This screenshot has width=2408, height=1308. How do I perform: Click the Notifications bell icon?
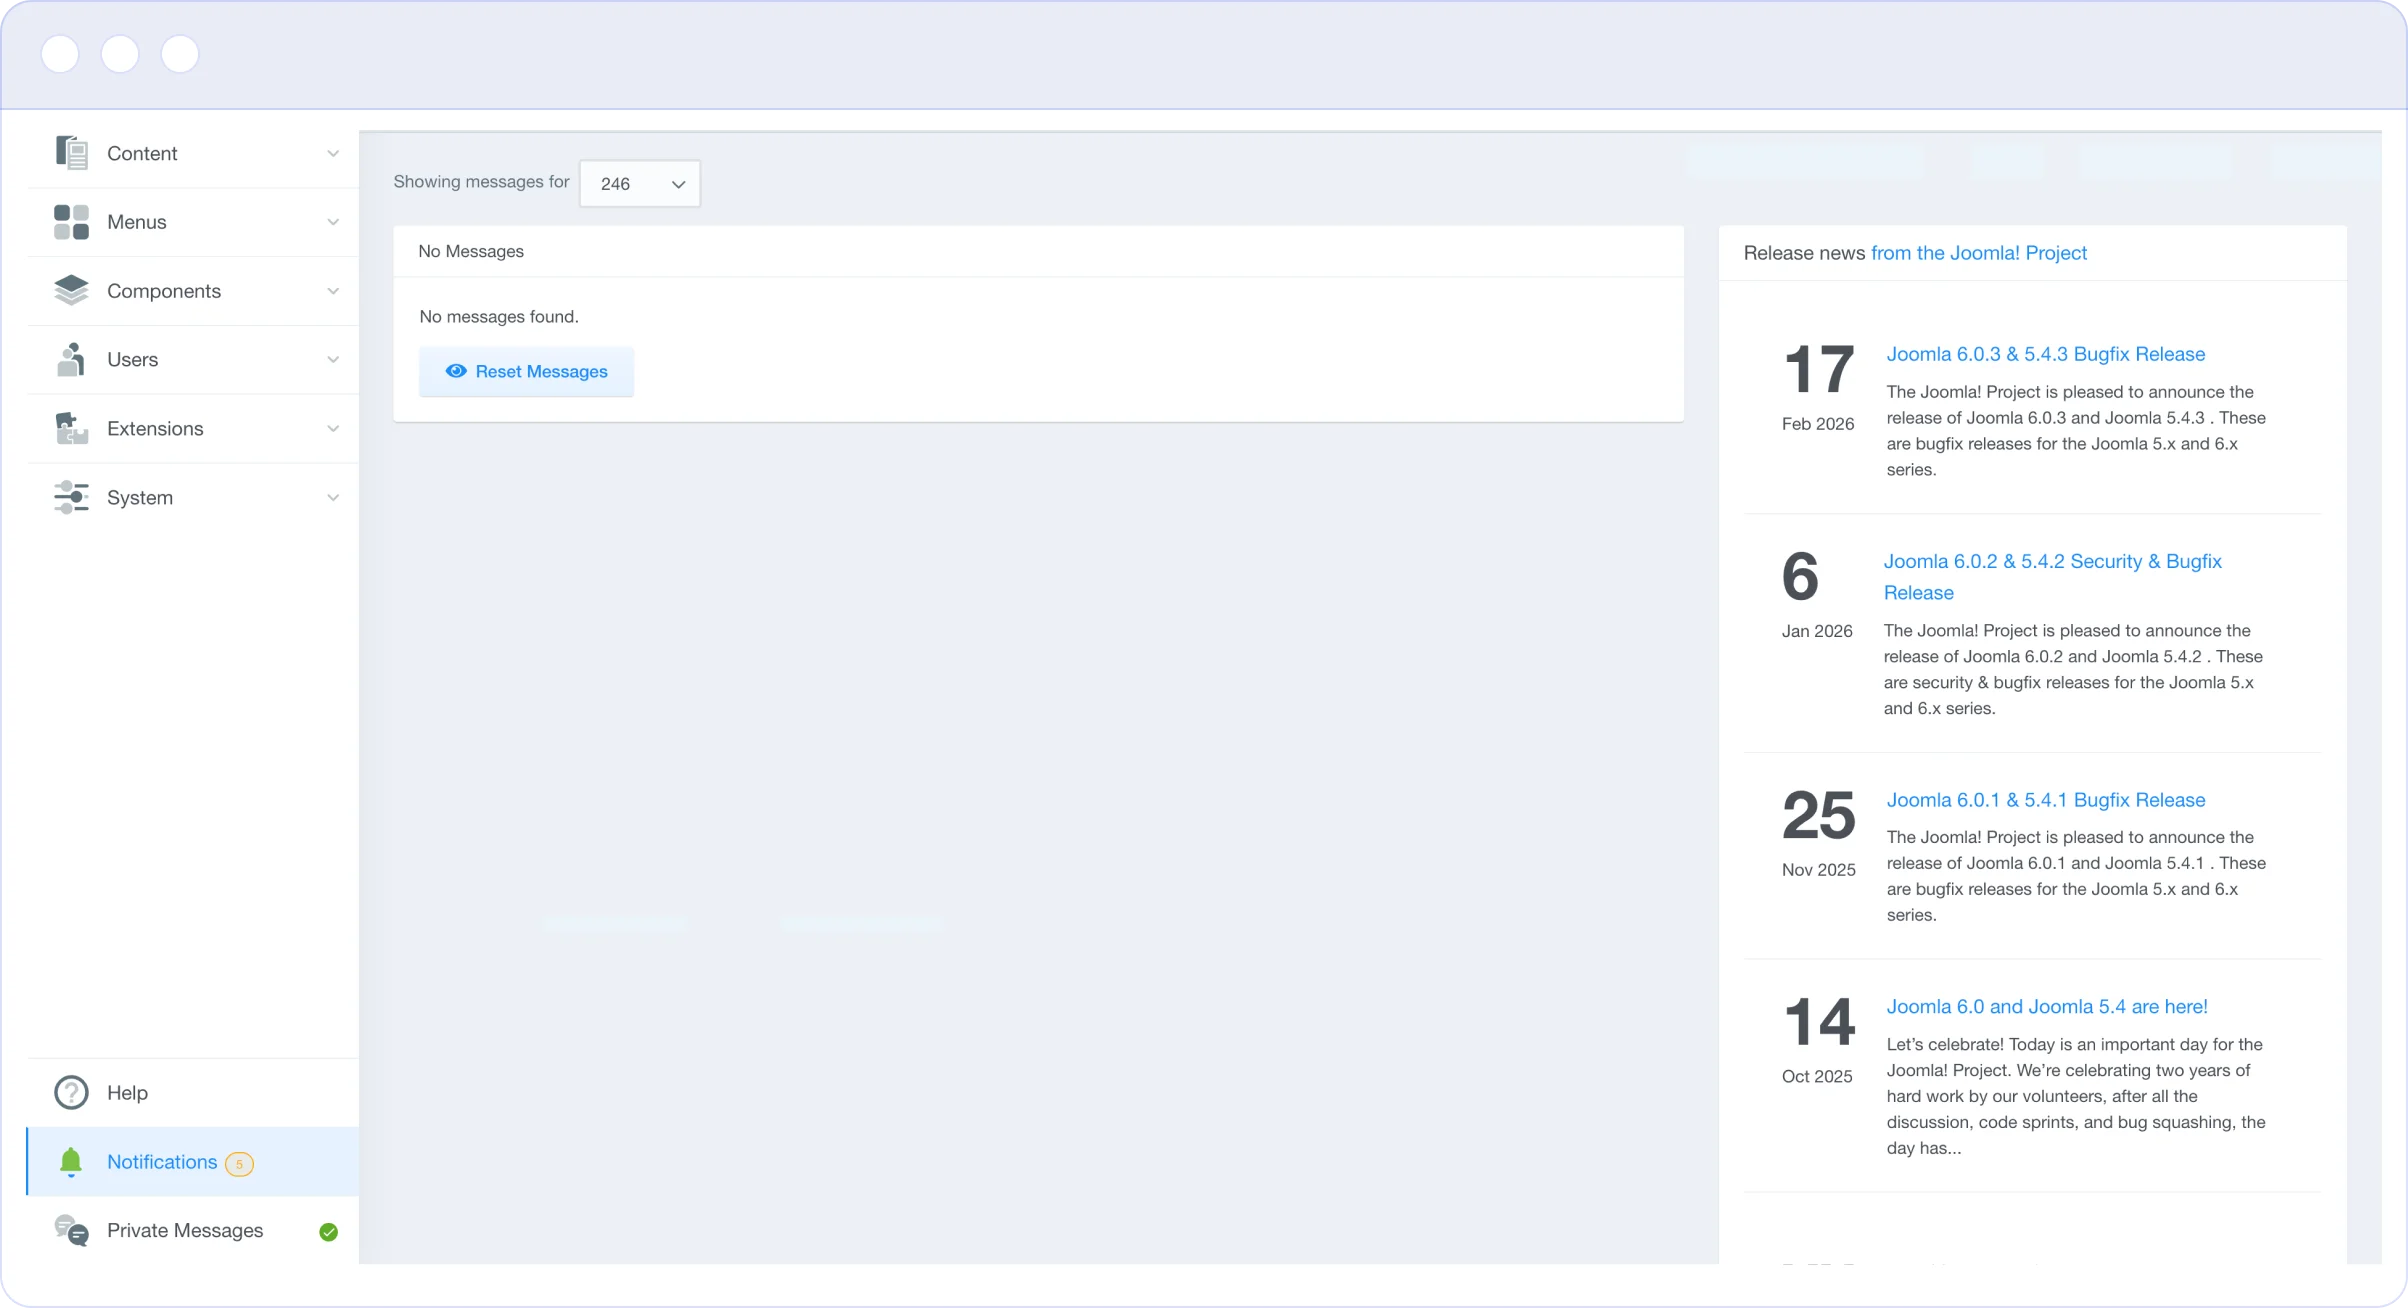point(71,1162)
